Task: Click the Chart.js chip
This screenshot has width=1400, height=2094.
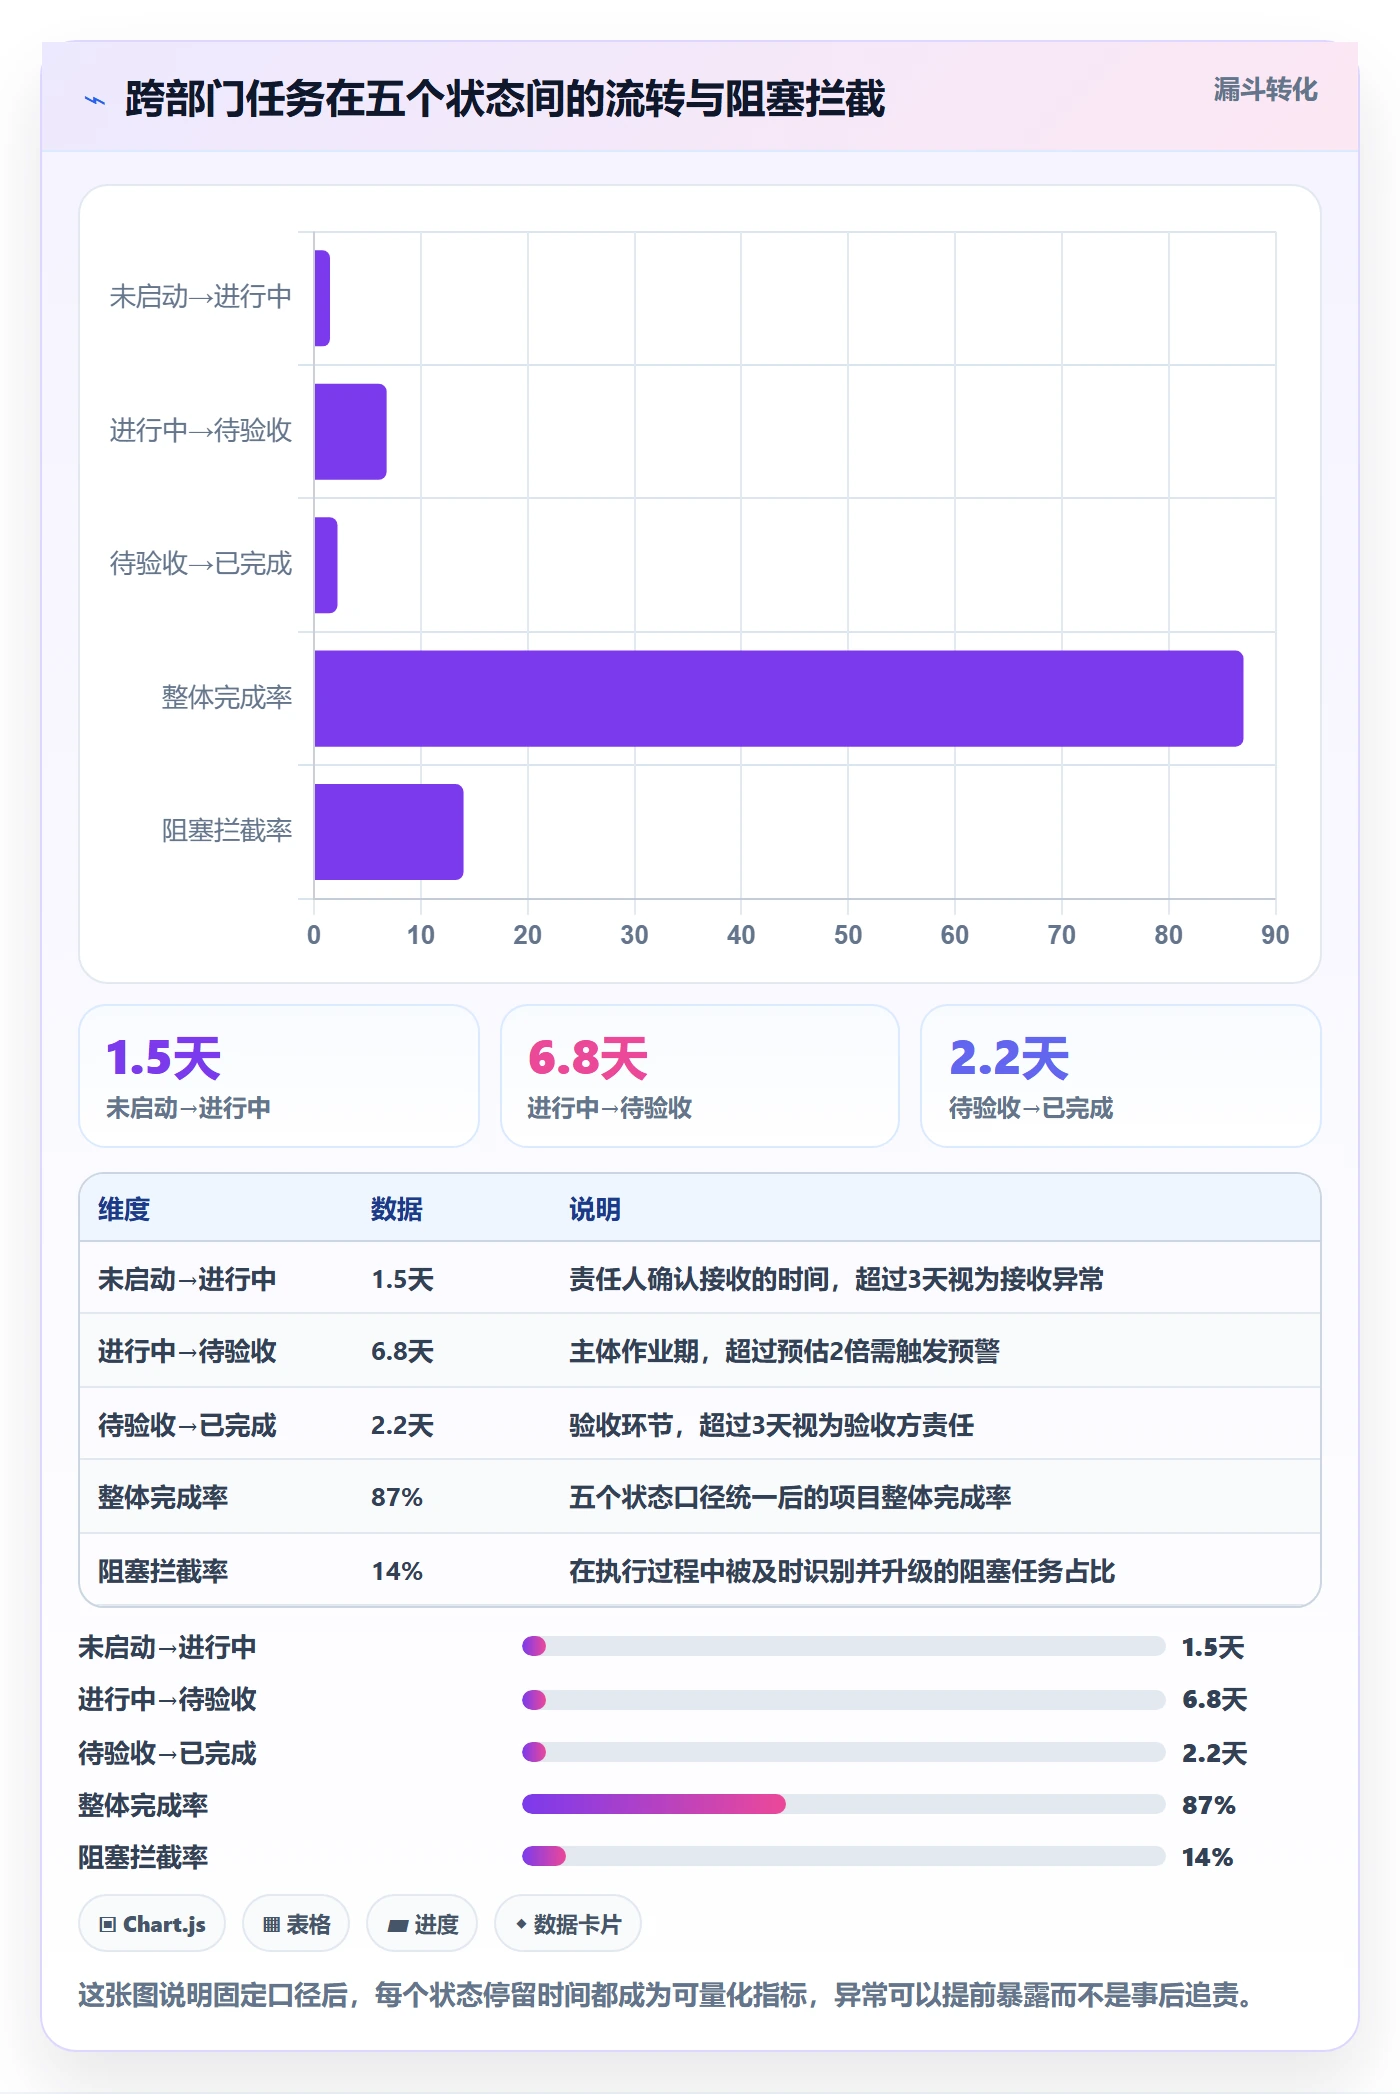Action: tap(152, 1923)
